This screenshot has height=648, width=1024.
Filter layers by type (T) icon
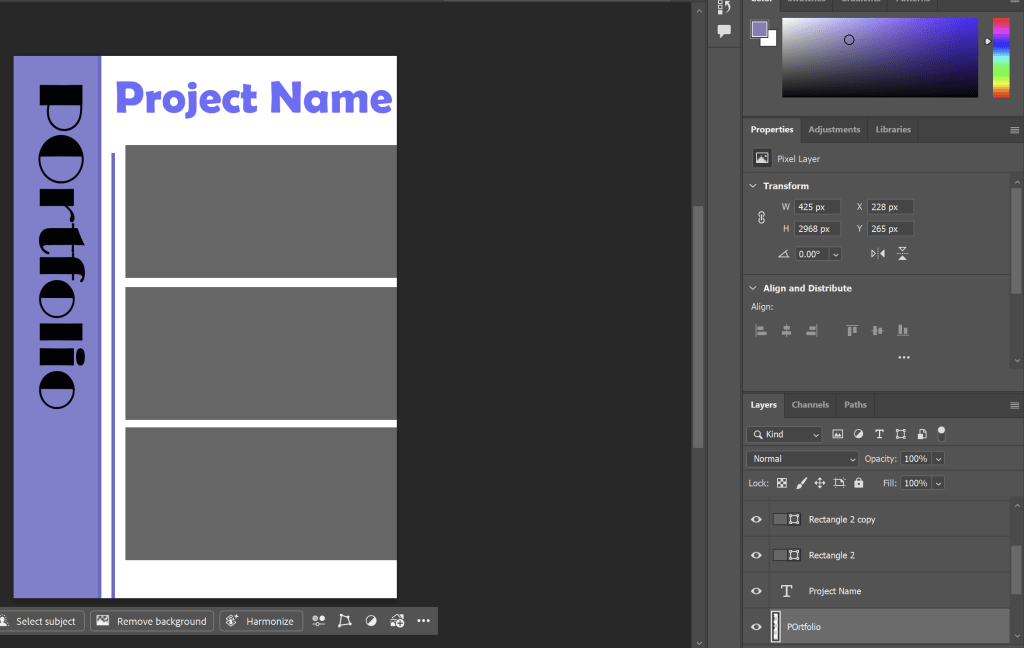(x=879, y=434)
